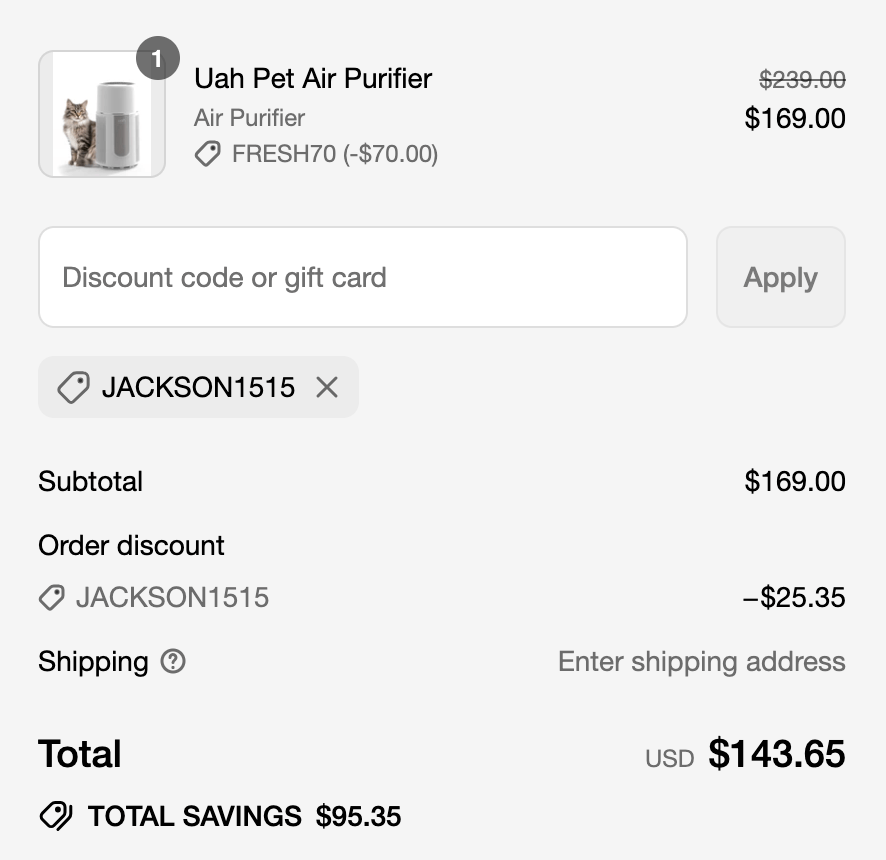Click the Apply button
This screenshot has width=886, height=860.
[x=780, y=277]
